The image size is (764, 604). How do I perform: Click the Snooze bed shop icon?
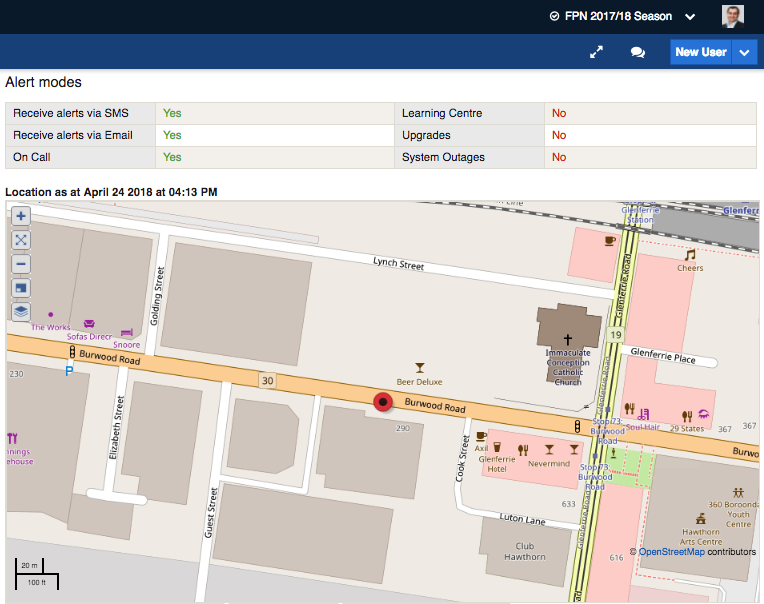(127, 333)
